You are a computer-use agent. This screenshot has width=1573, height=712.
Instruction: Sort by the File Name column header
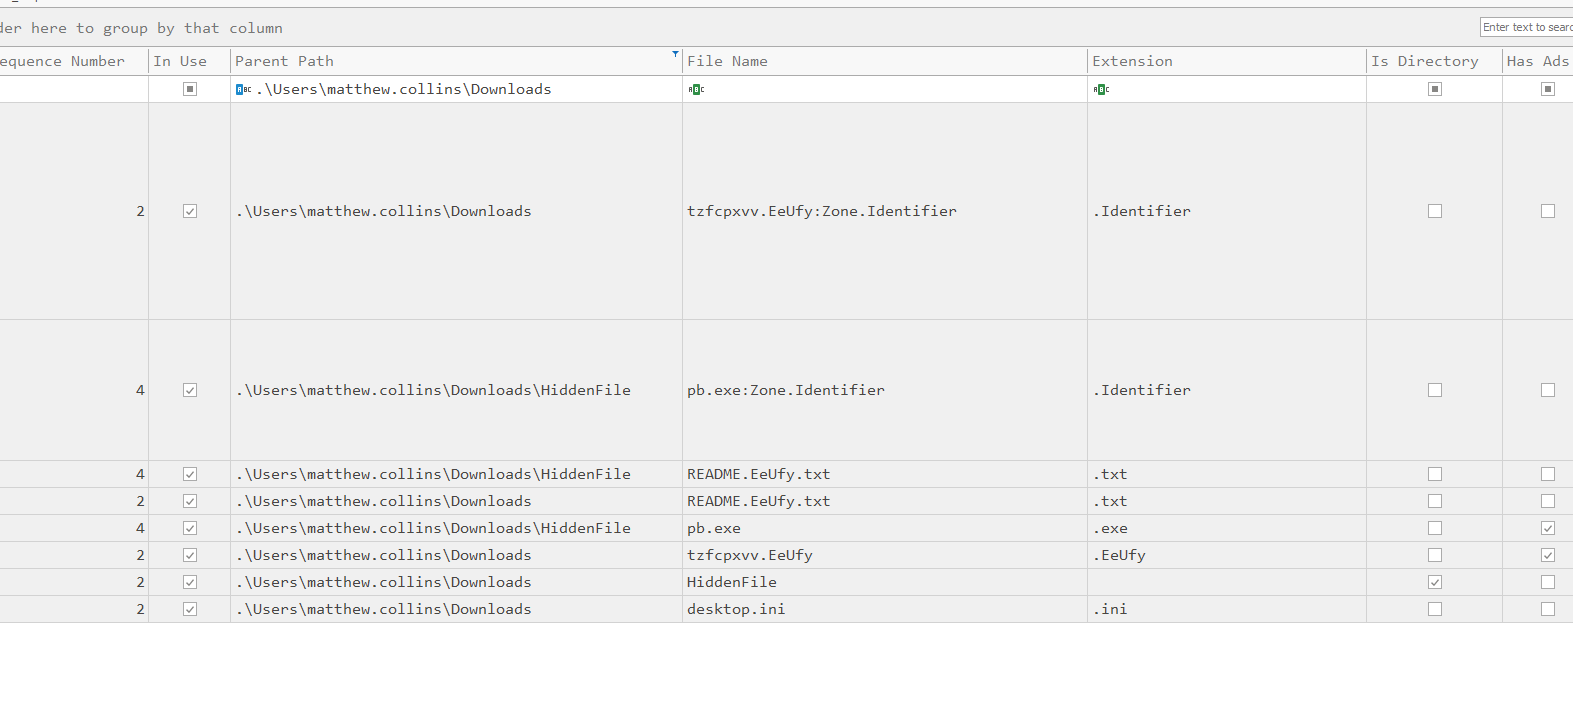click(x=727, y=61)
